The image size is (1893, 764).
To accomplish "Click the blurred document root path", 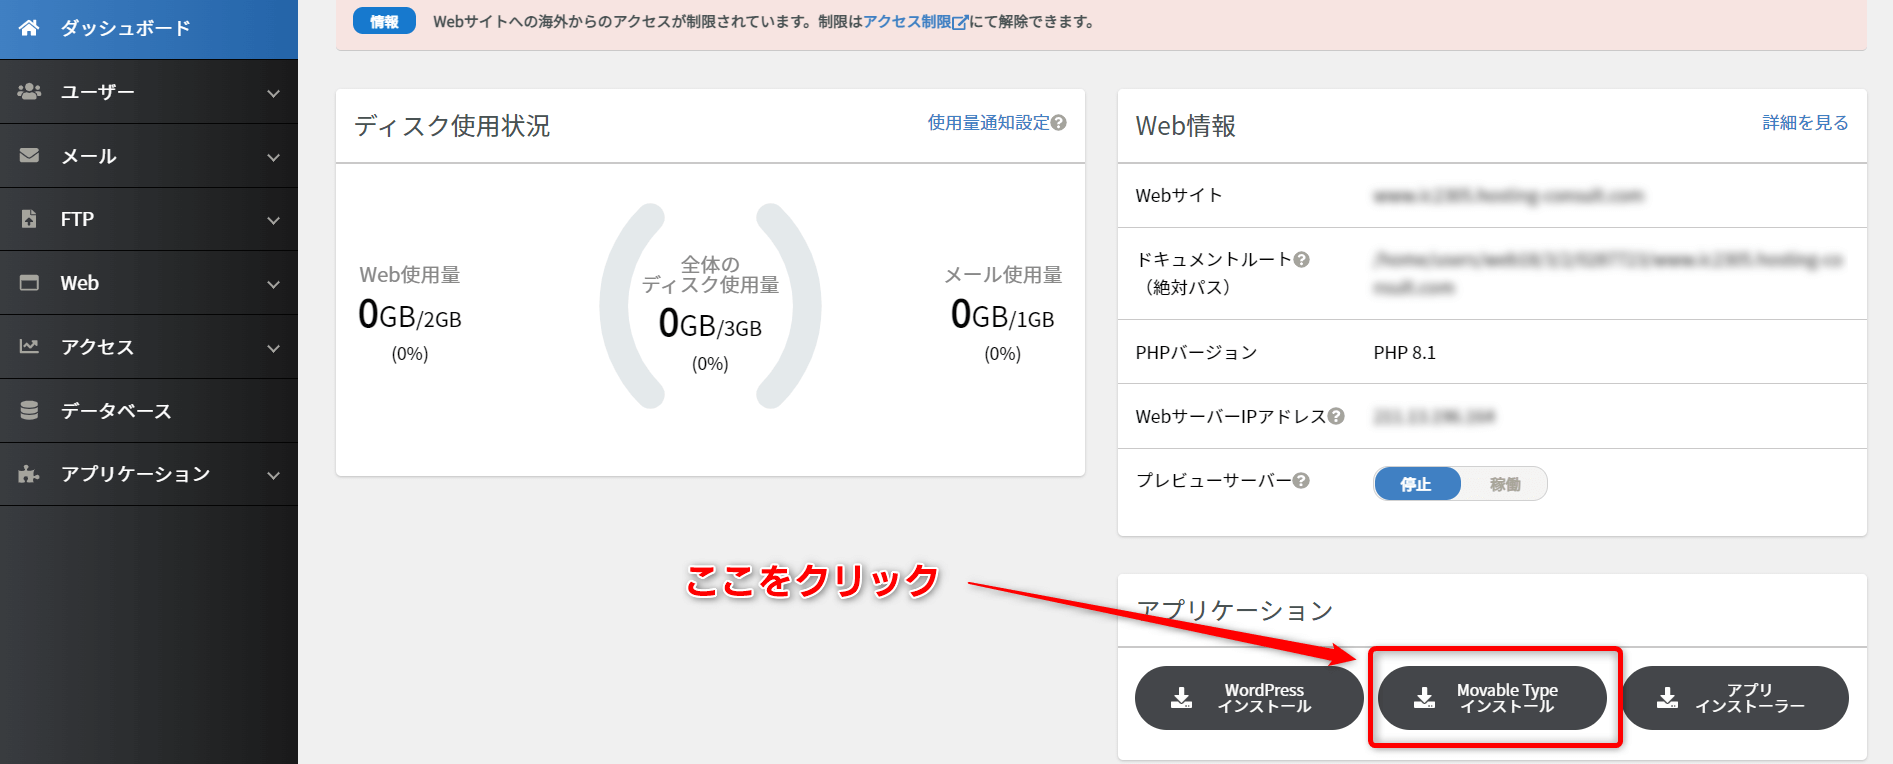I will point(1608,273).
